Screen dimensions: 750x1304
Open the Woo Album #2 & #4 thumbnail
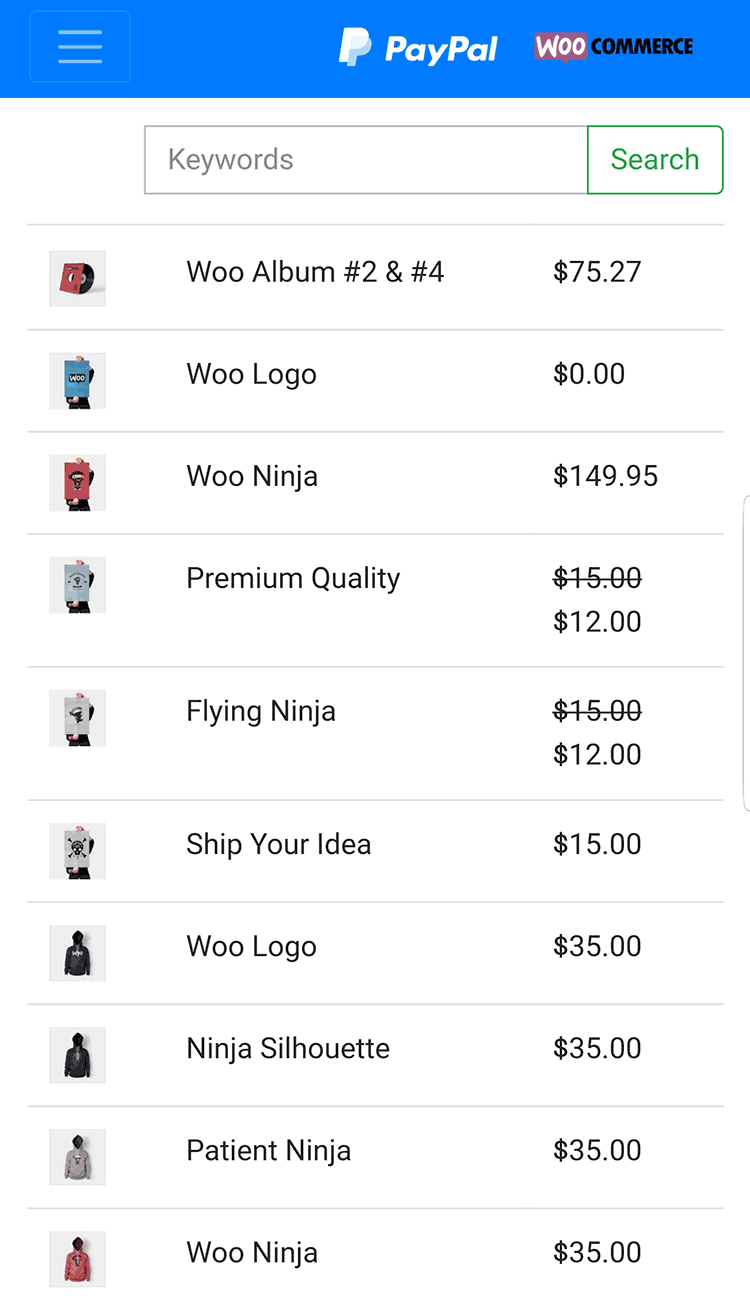coord(77,278)
